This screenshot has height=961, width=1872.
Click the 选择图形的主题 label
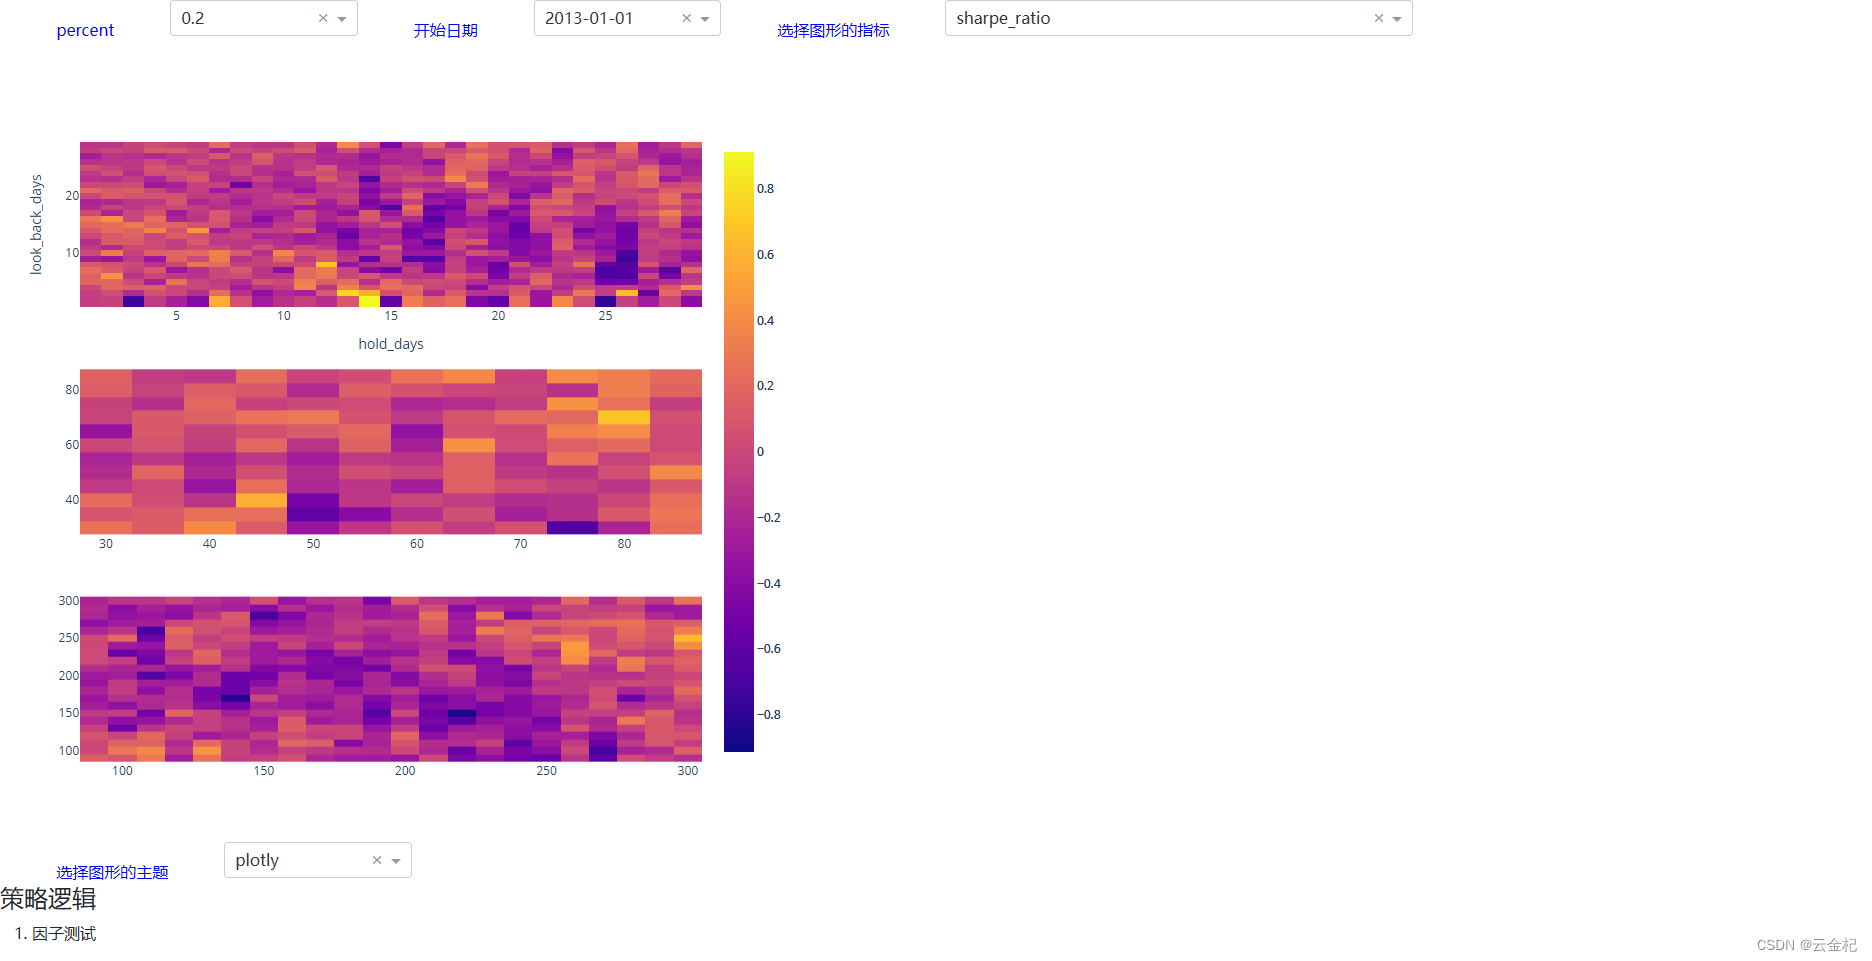pyautogui.click(x=112, y=872)
